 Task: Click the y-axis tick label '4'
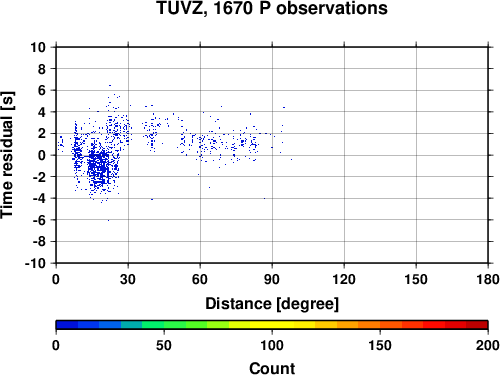pos(42,112)
